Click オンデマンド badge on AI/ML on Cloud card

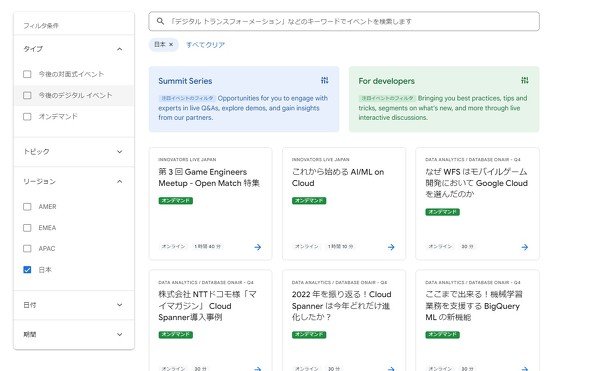[309, 201]
